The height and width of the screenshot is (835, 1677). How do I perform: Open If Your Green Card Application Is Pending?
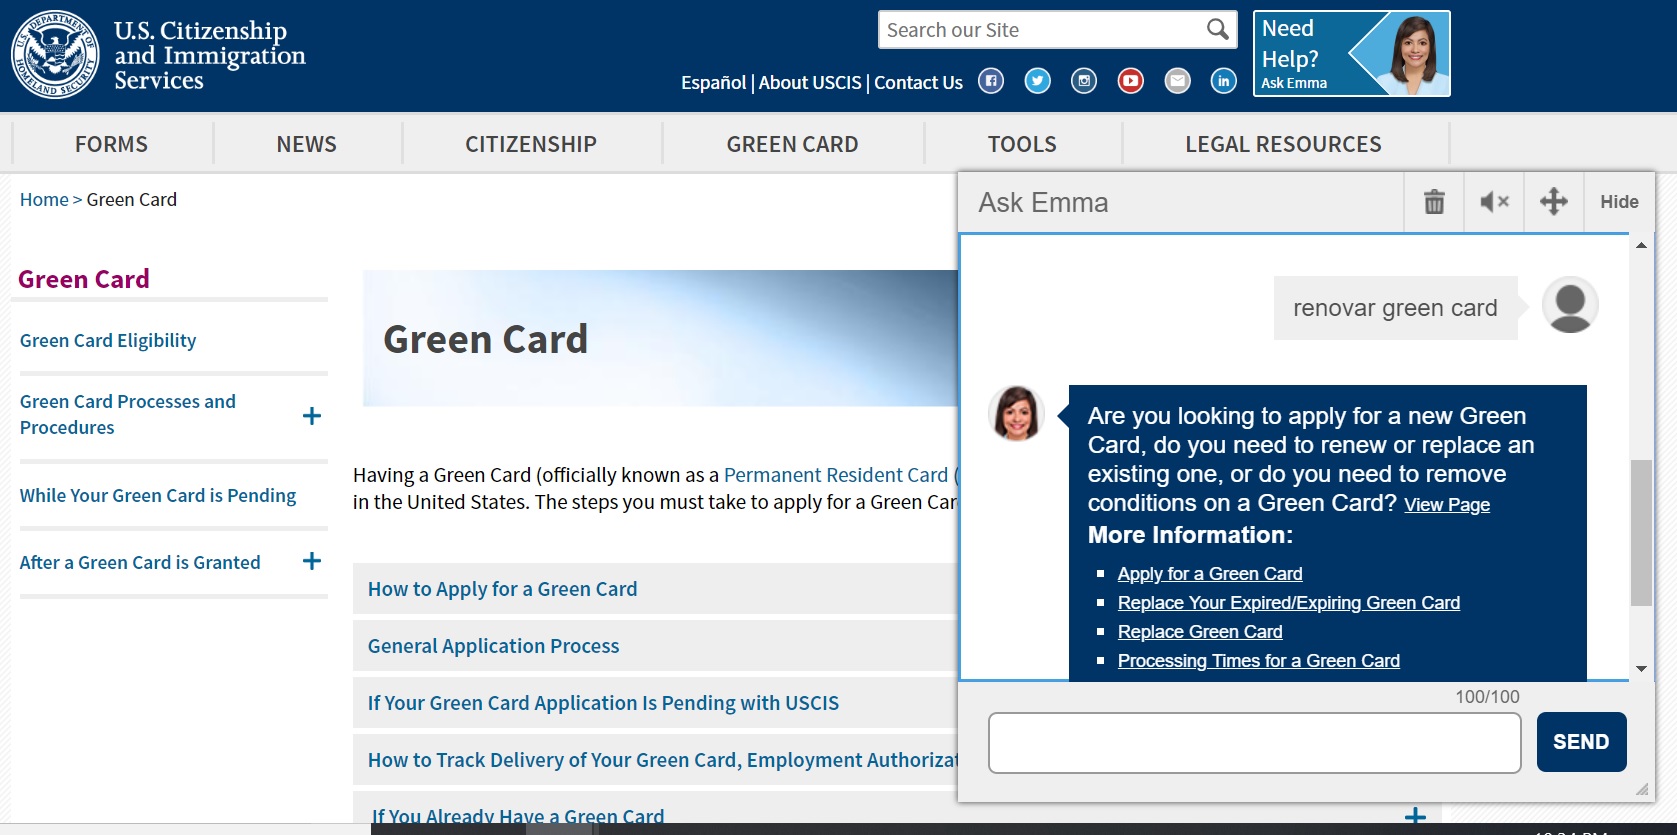pyautogui.click(x=603, y=703)
